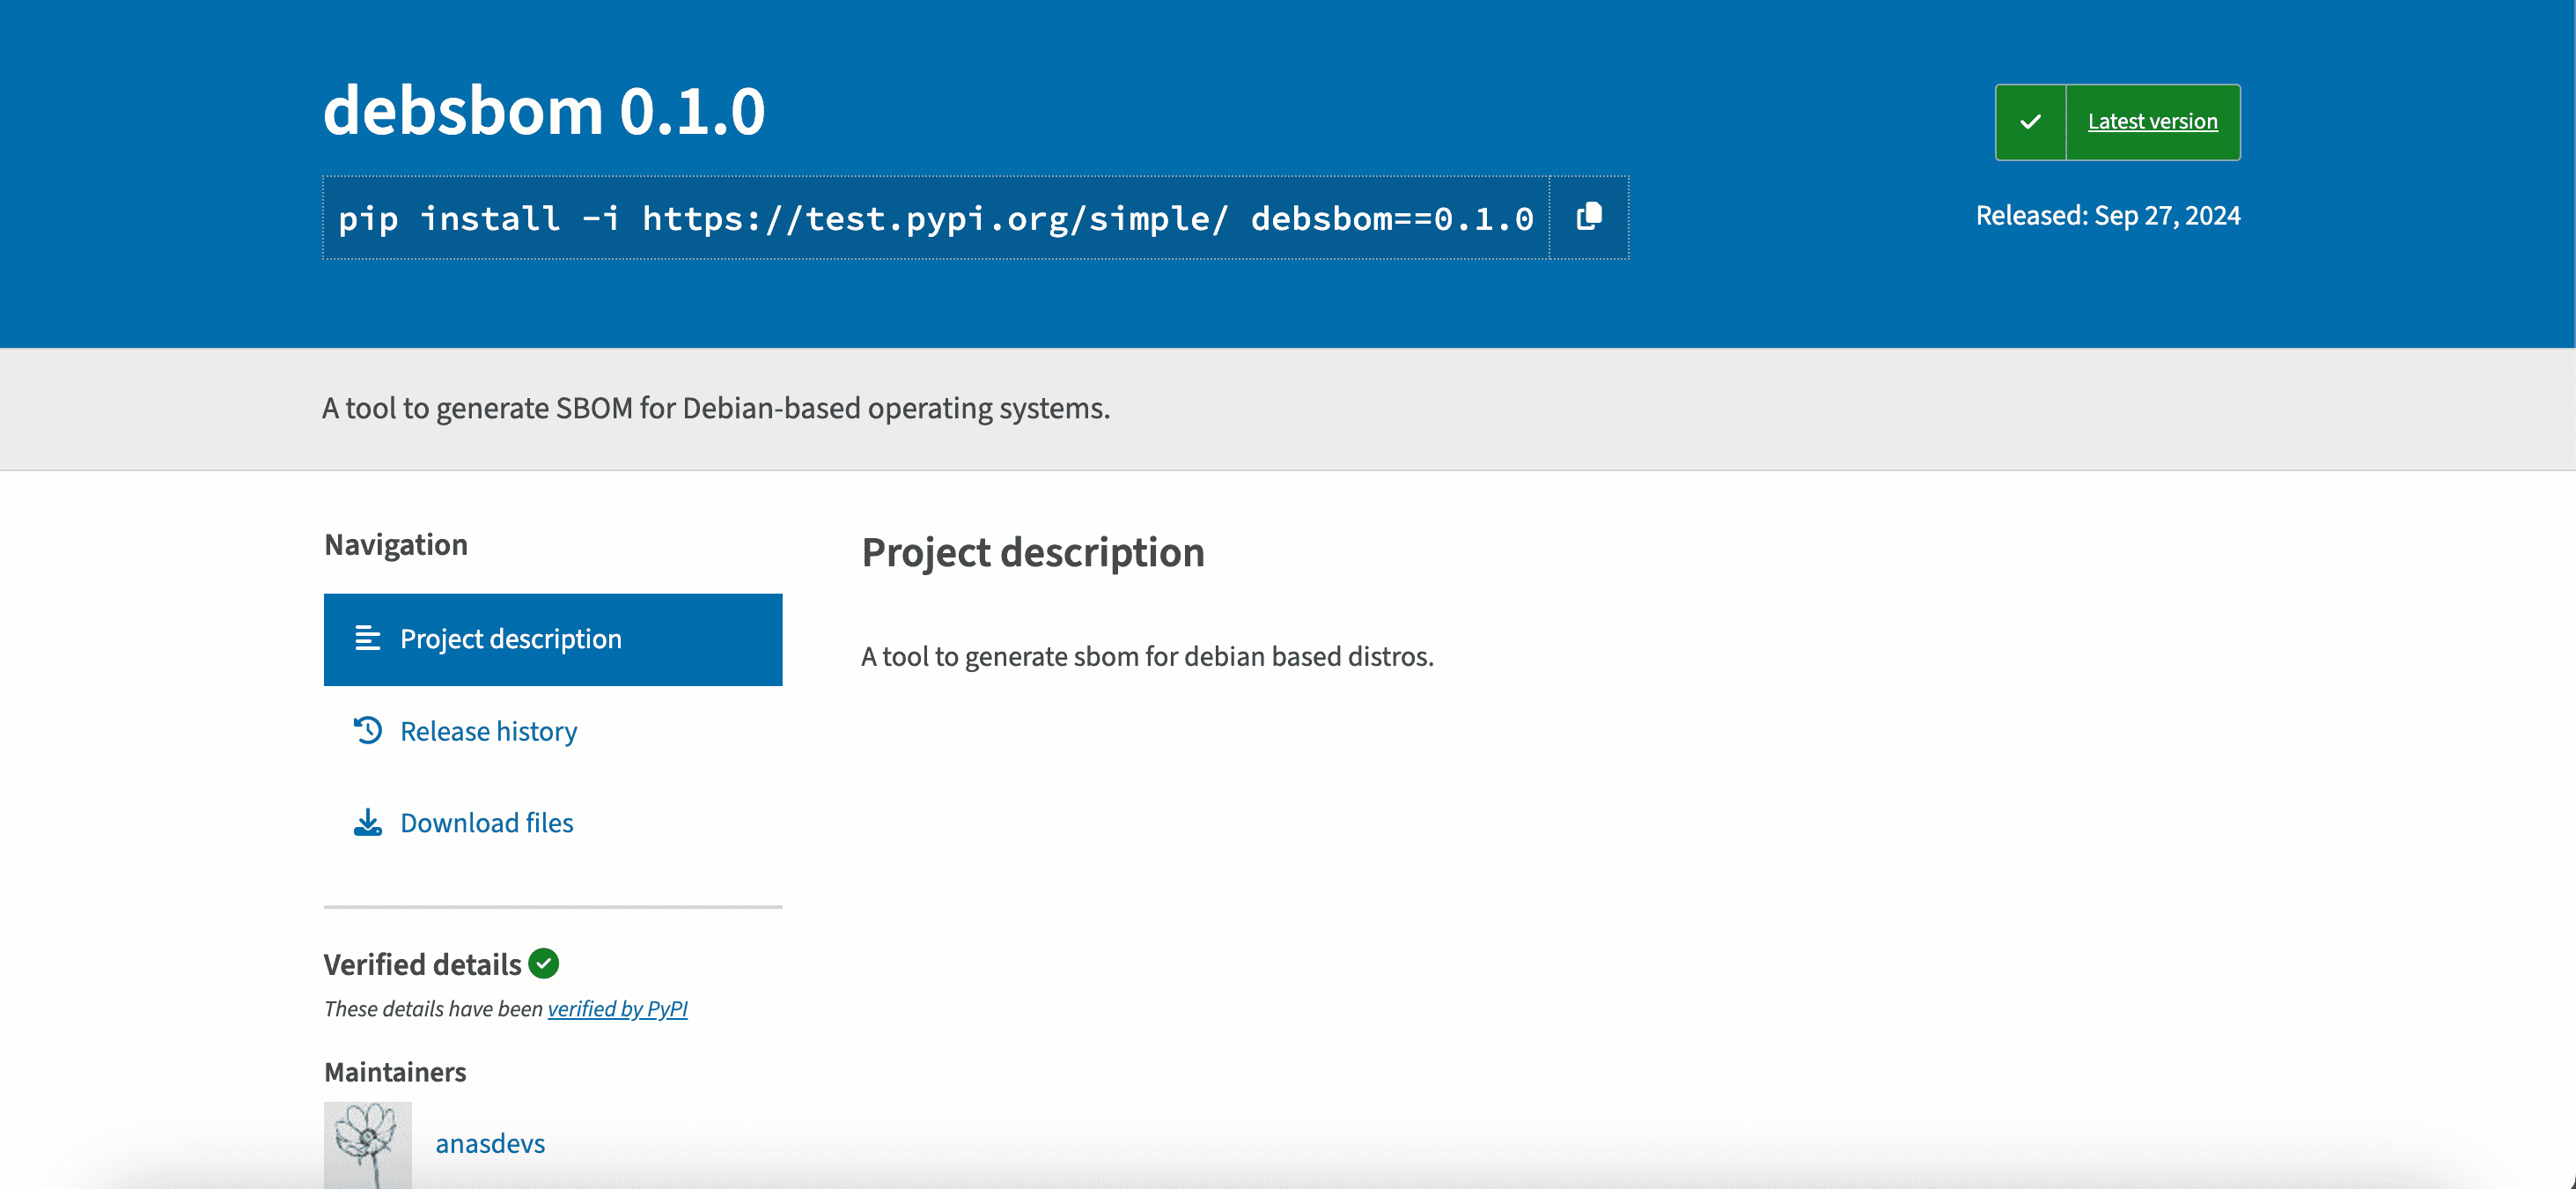Click the Released Sep 27, 2024 date

pyautogui.click(x=2107, y=216)
